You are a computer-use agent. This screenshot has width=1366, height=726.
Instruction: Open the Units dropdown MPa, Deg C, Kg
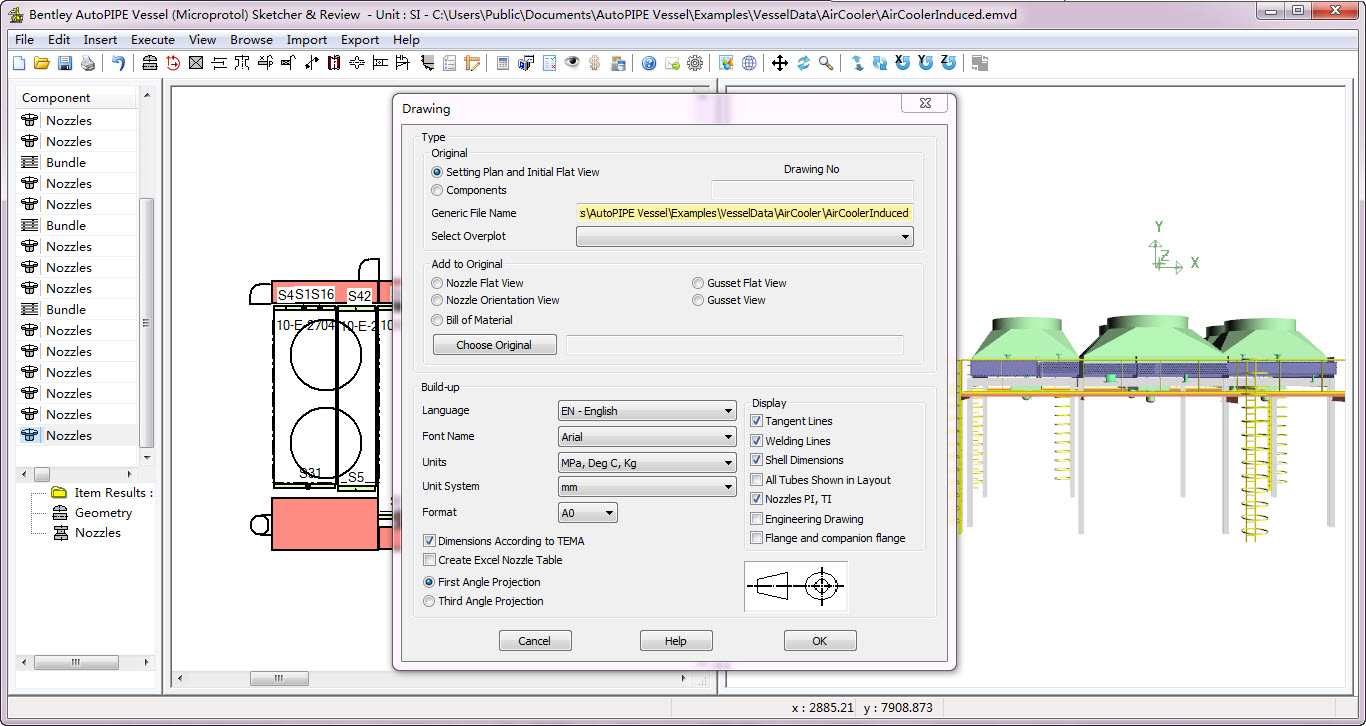coord(647,463)
